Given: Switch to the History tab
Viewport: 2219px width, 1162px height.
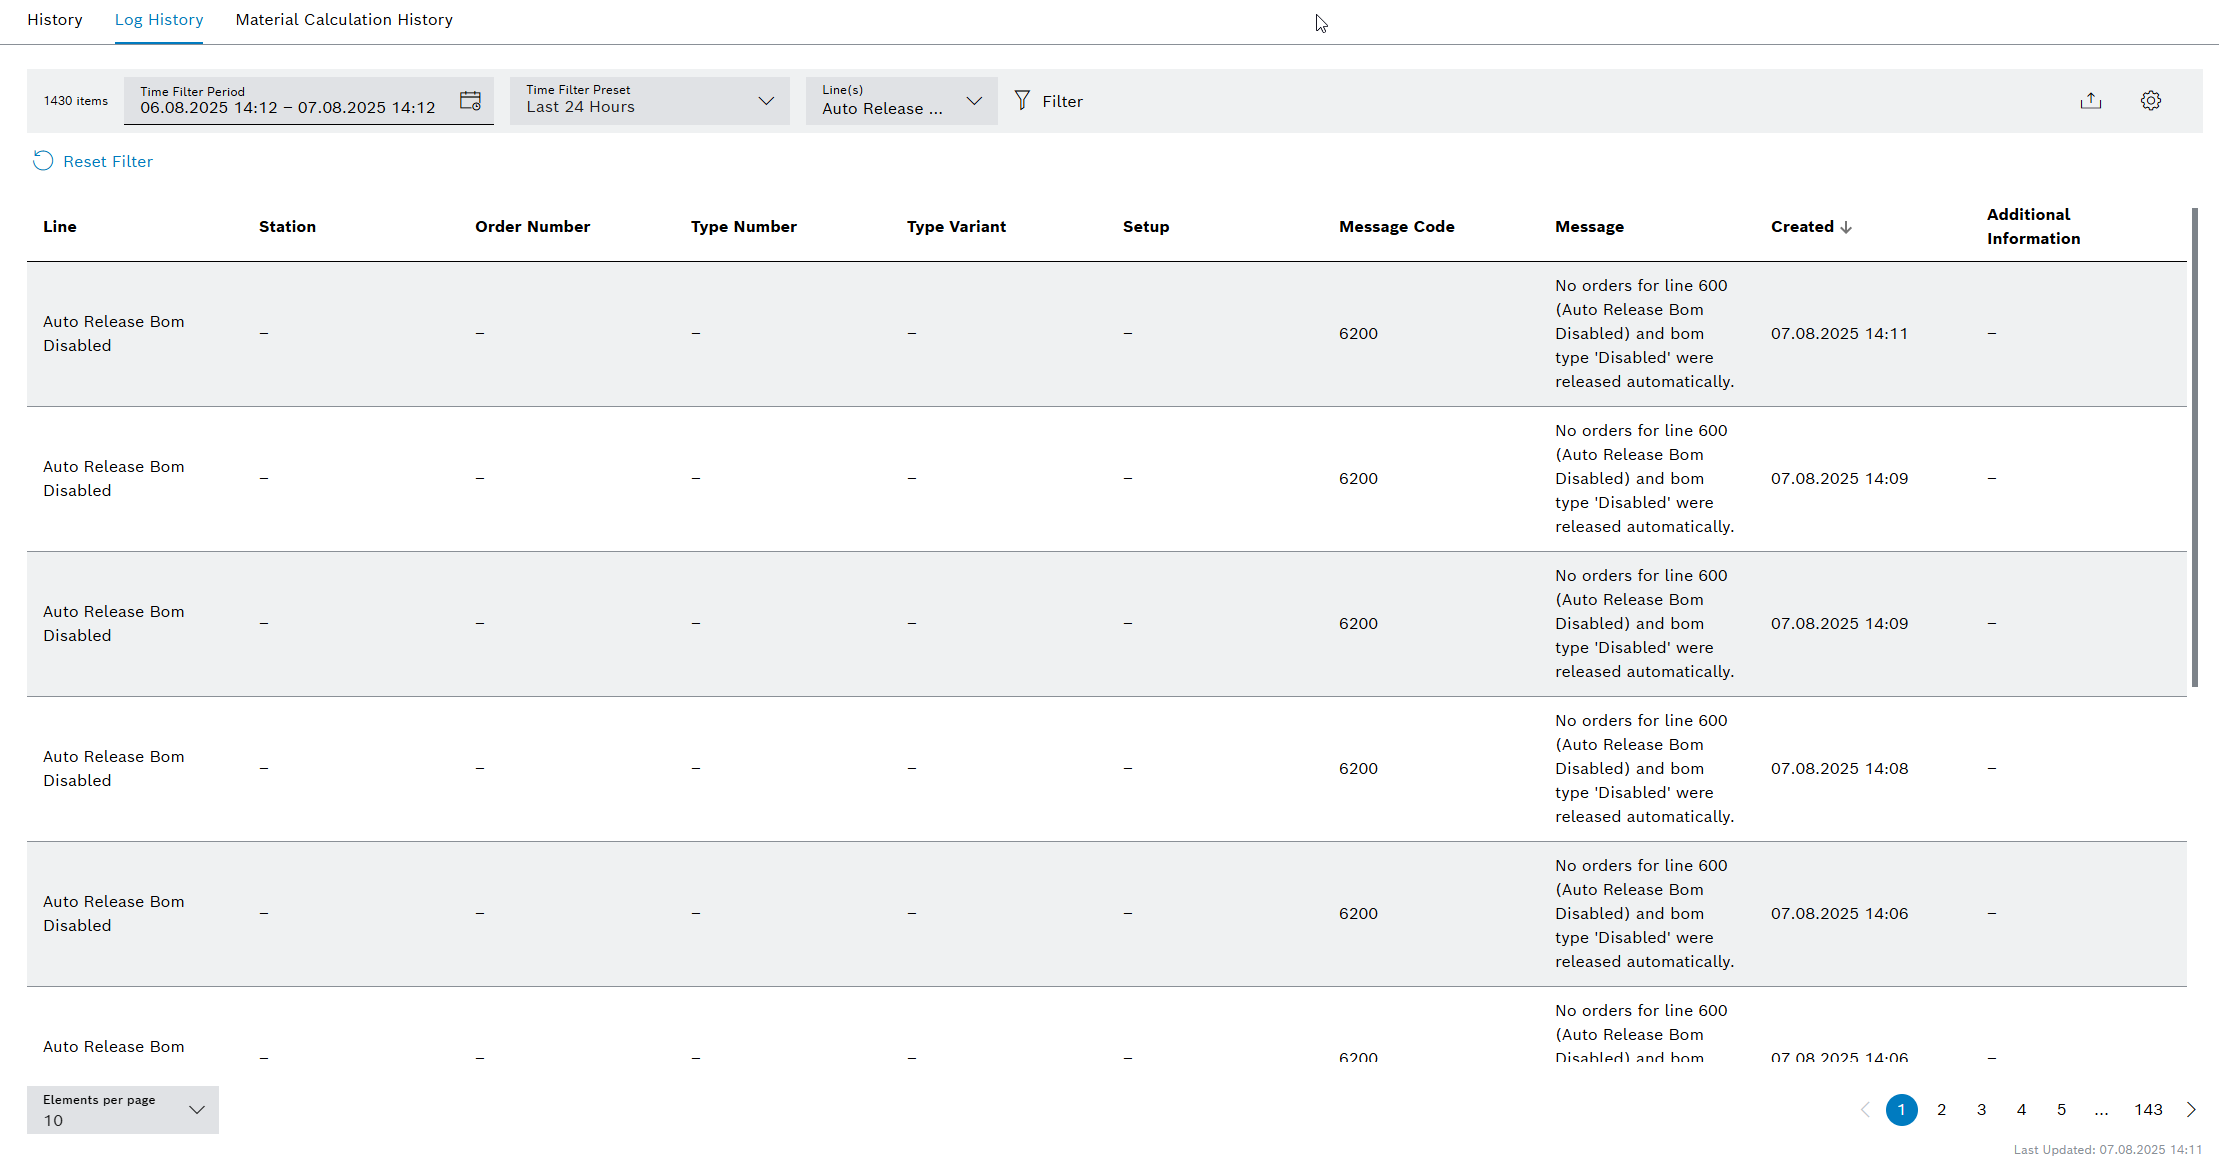Looking at the screenshot, I should pos(55,19).
